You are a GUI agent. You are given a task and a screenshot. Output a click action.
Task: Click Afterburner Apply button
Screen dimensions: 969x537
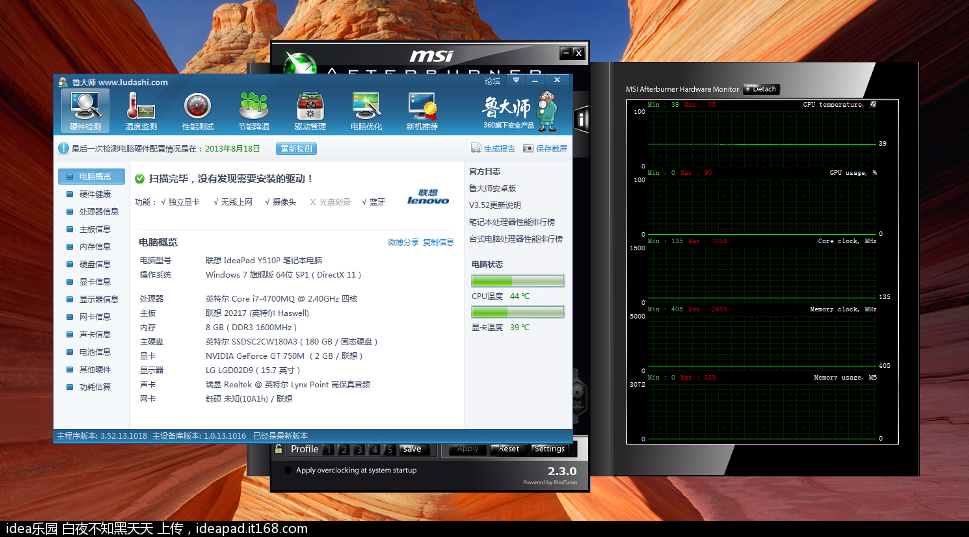468,449
